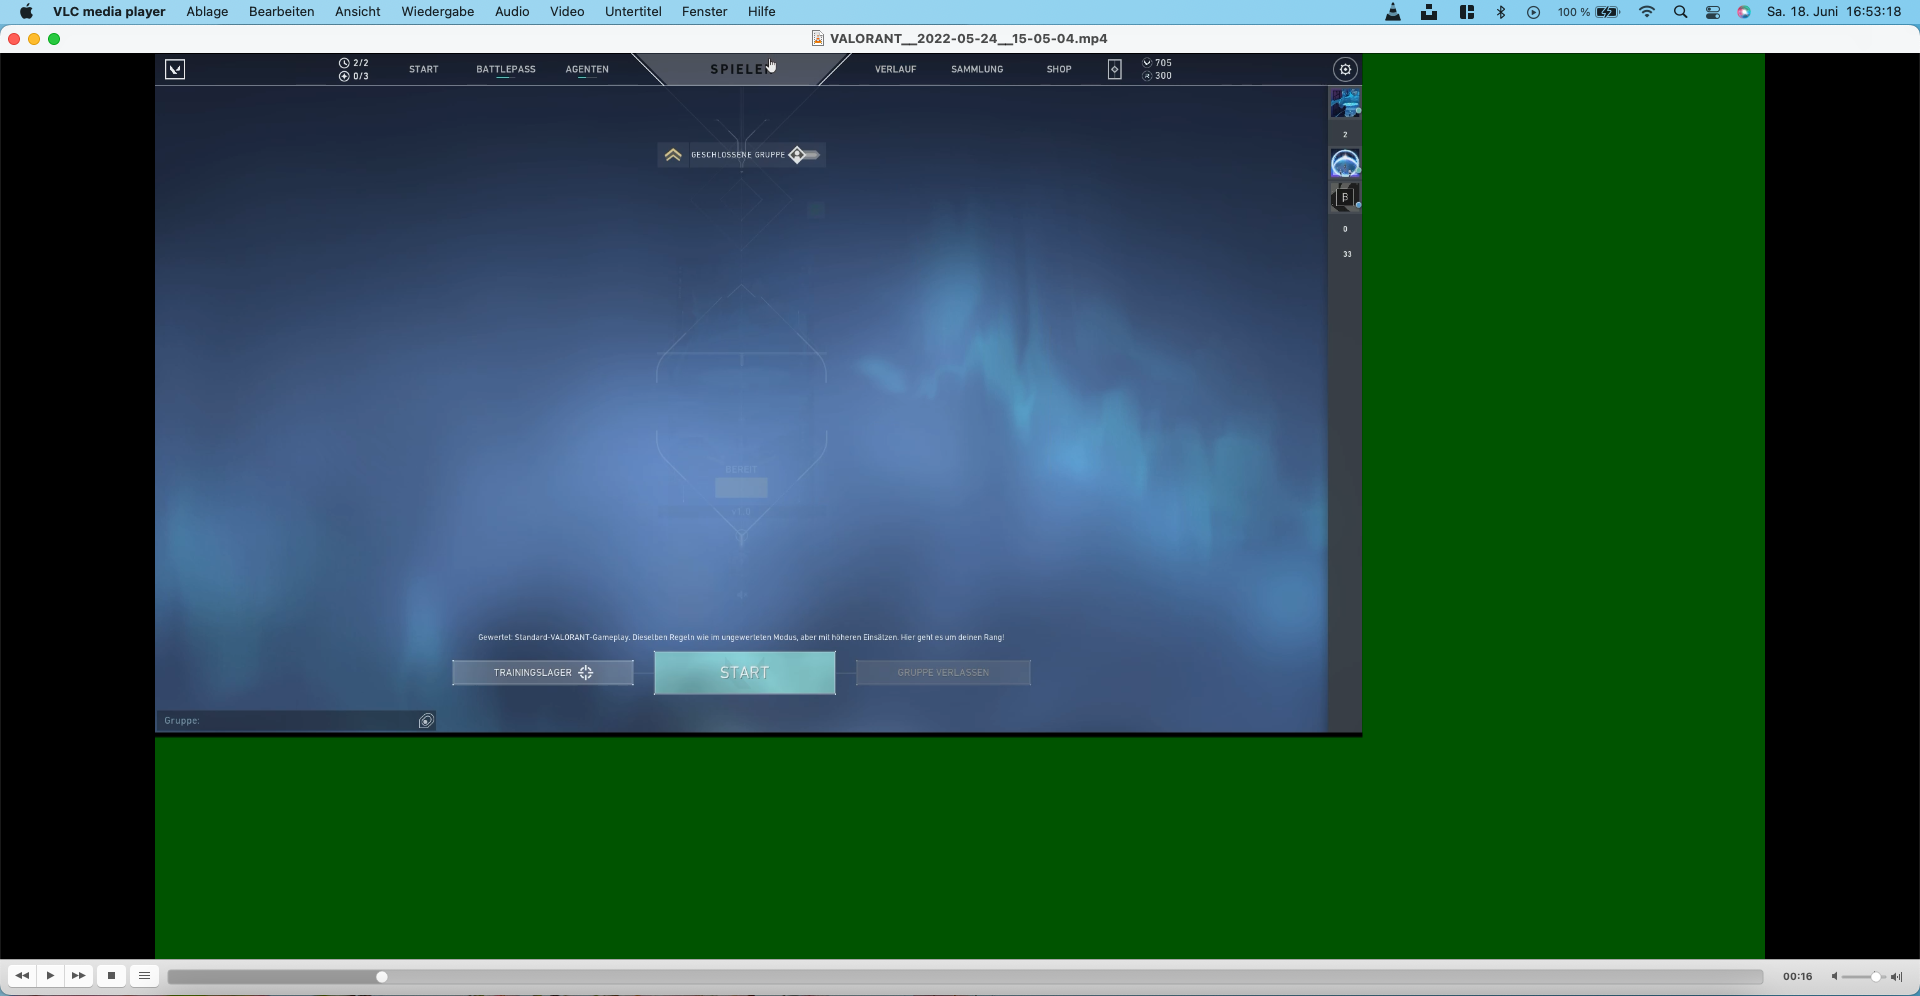
Task: Open the SAMMLUNG tab
Action: click(977, 69)
